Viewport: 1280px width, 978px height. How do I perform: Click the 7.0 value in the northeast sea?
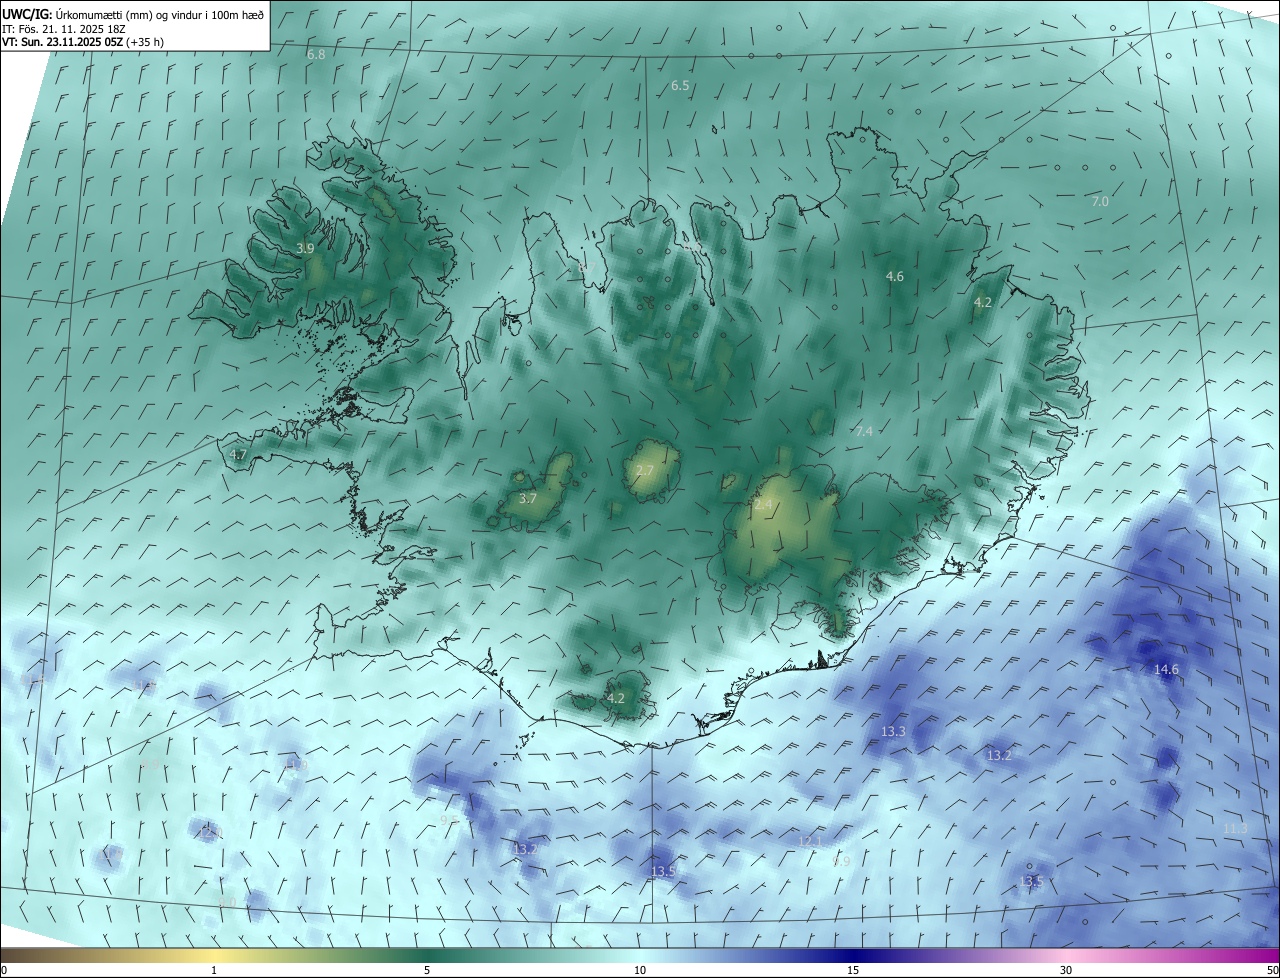coord(1100,202)
